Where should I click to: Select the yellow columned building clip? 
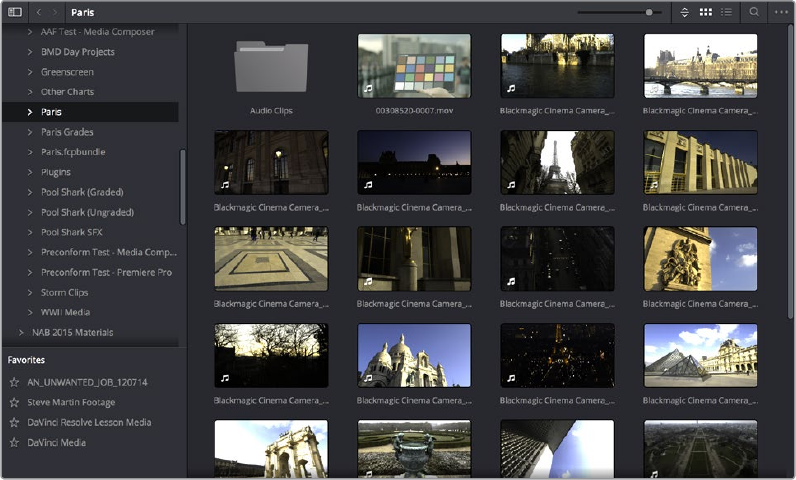coord(701,162)
